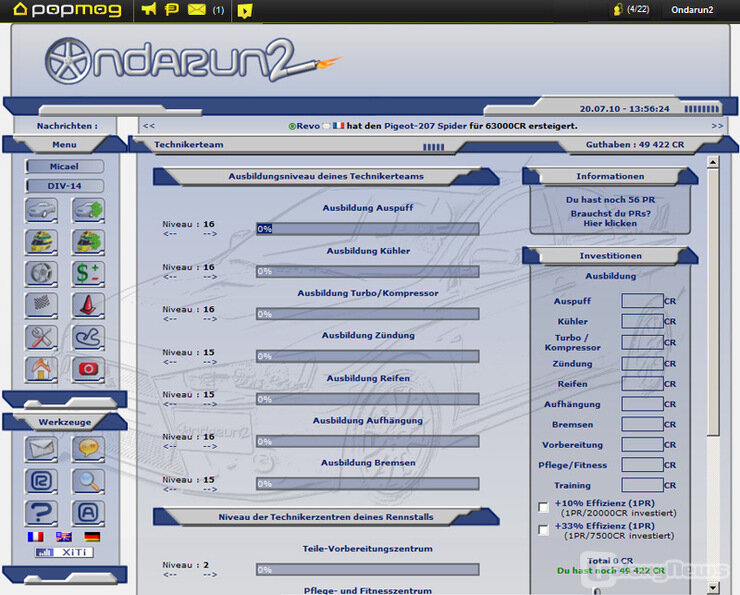Screen dimensions: 740x595
Task: Switch language to English flag
Action: coord(64,537)
